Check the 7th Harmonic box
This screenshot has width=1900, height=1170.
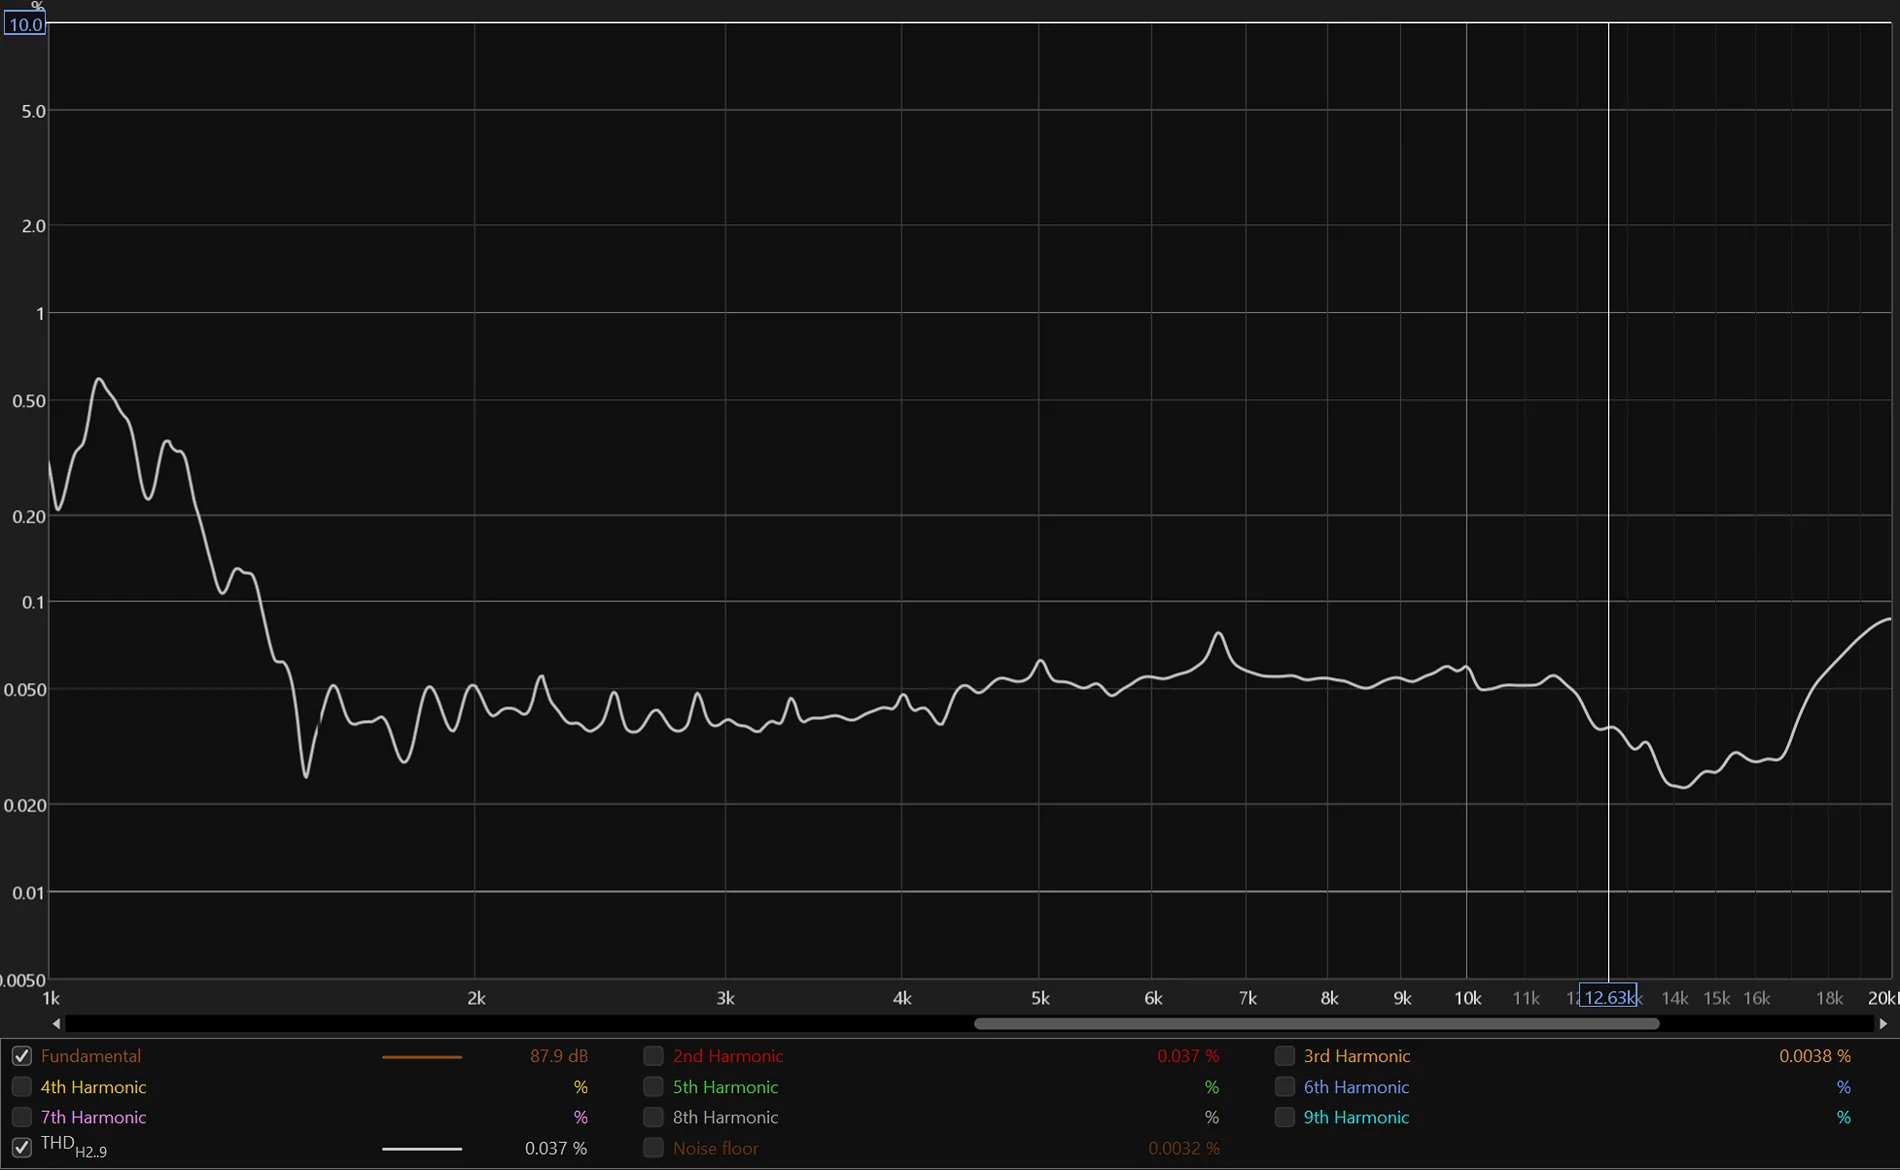21,1117
